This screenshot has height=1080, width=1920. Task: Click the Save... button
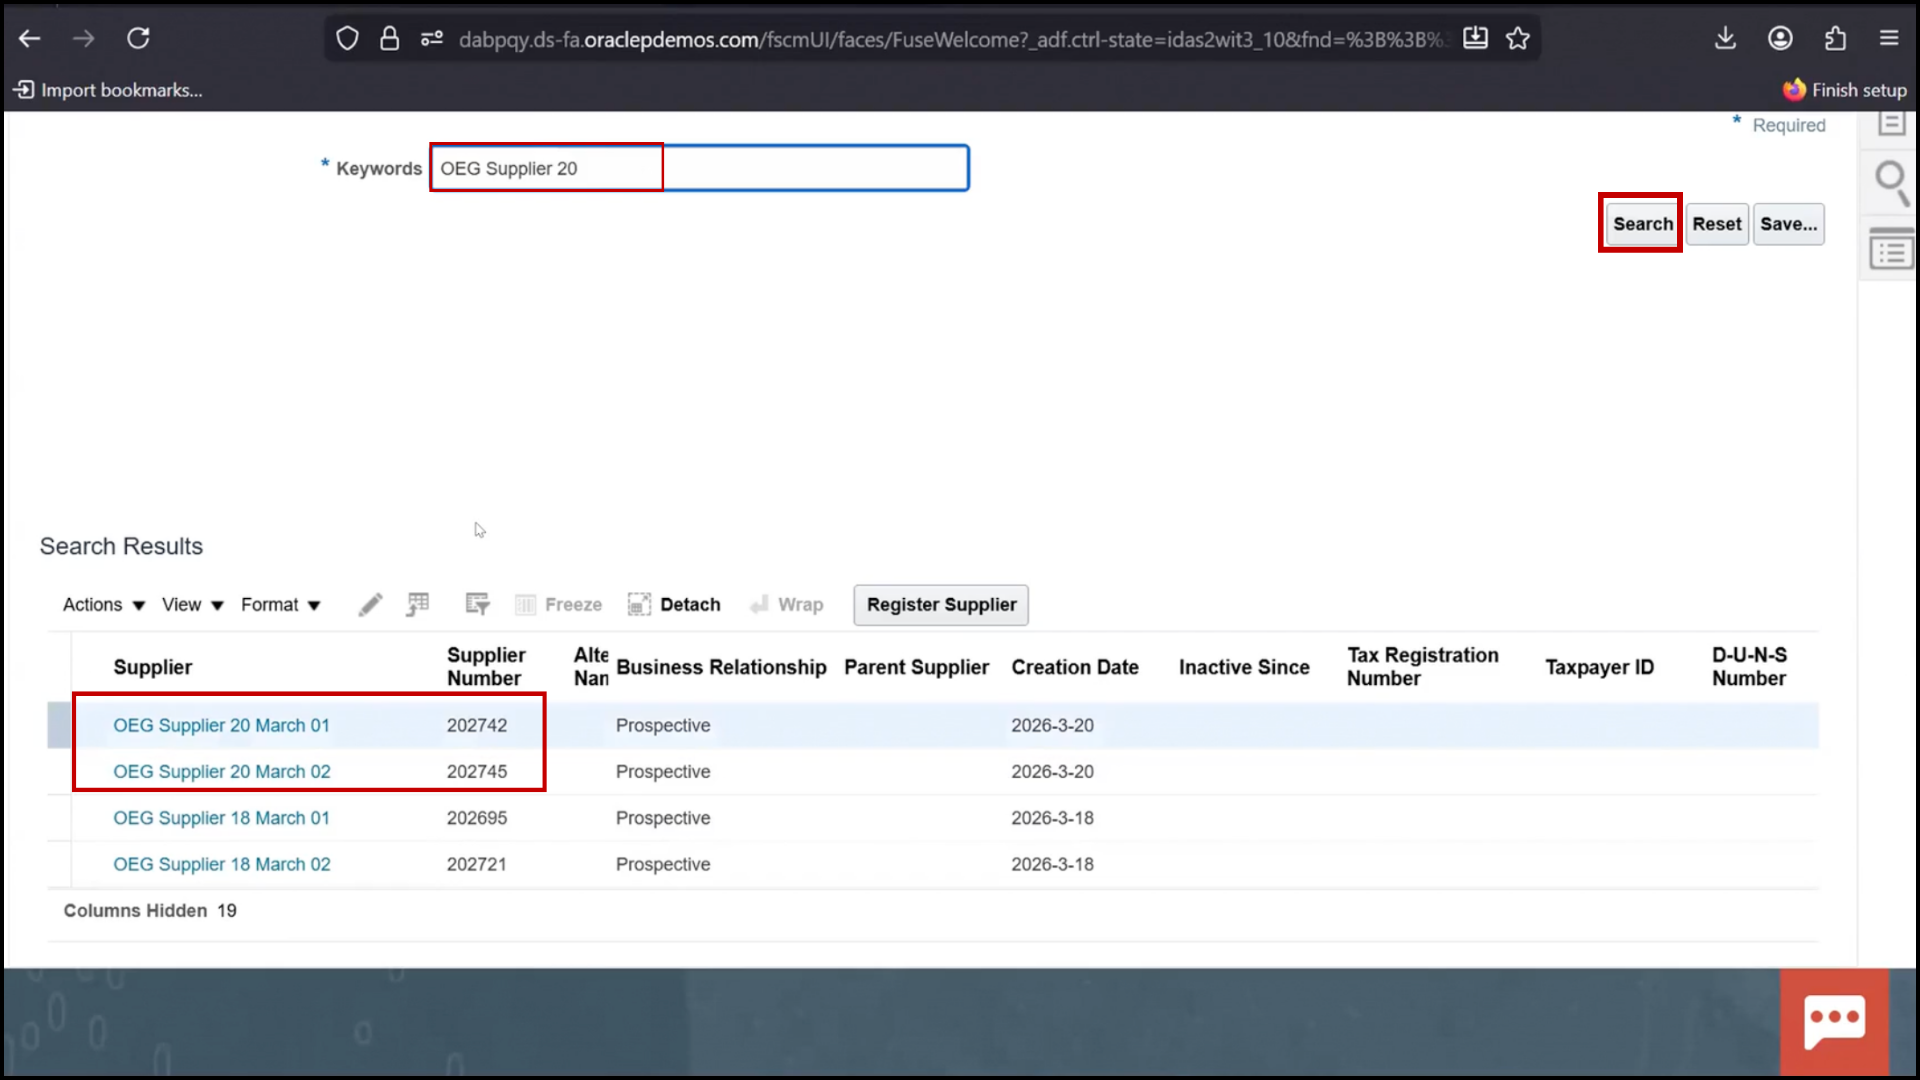point(1789,224)
